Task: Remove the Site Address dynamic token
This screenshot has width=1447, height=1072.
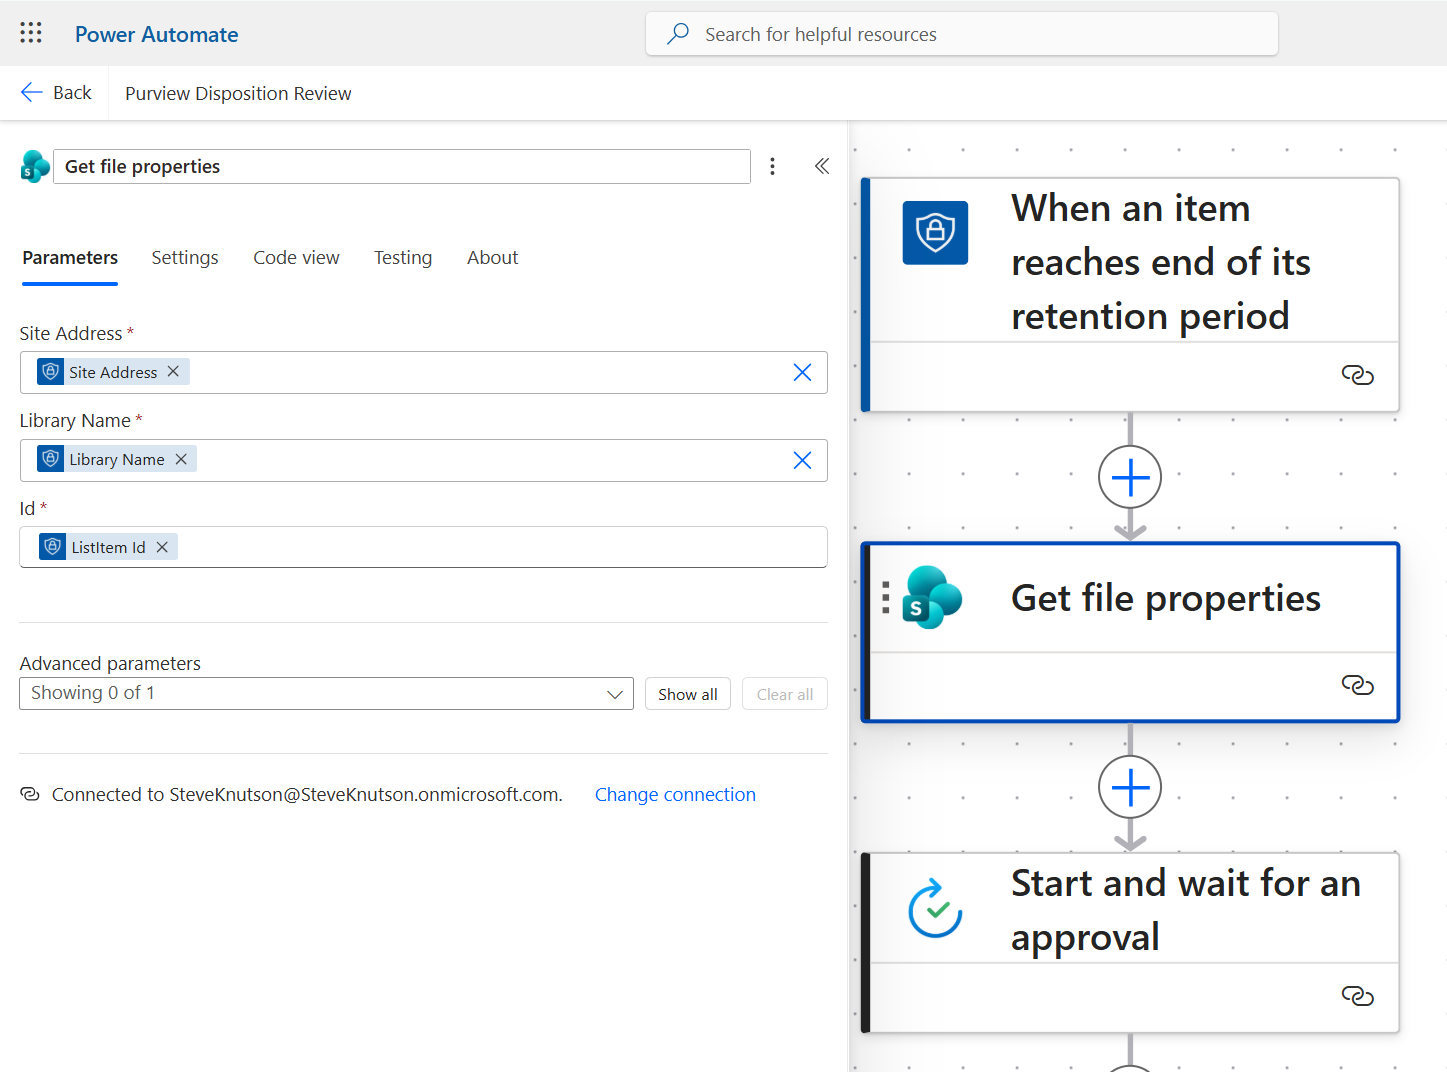Action: pos(174,372)
